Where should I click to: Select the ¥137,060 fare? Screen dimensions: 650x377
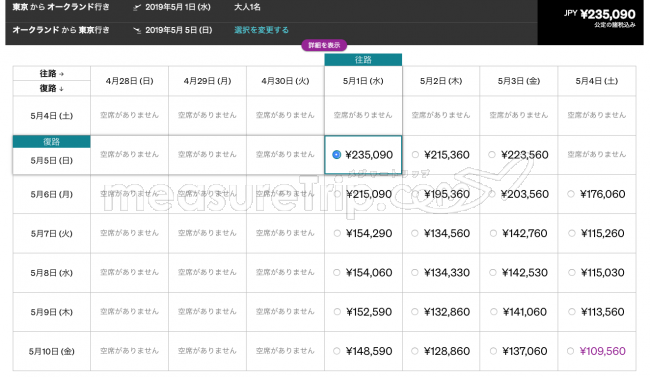click(x=493, y=351)
